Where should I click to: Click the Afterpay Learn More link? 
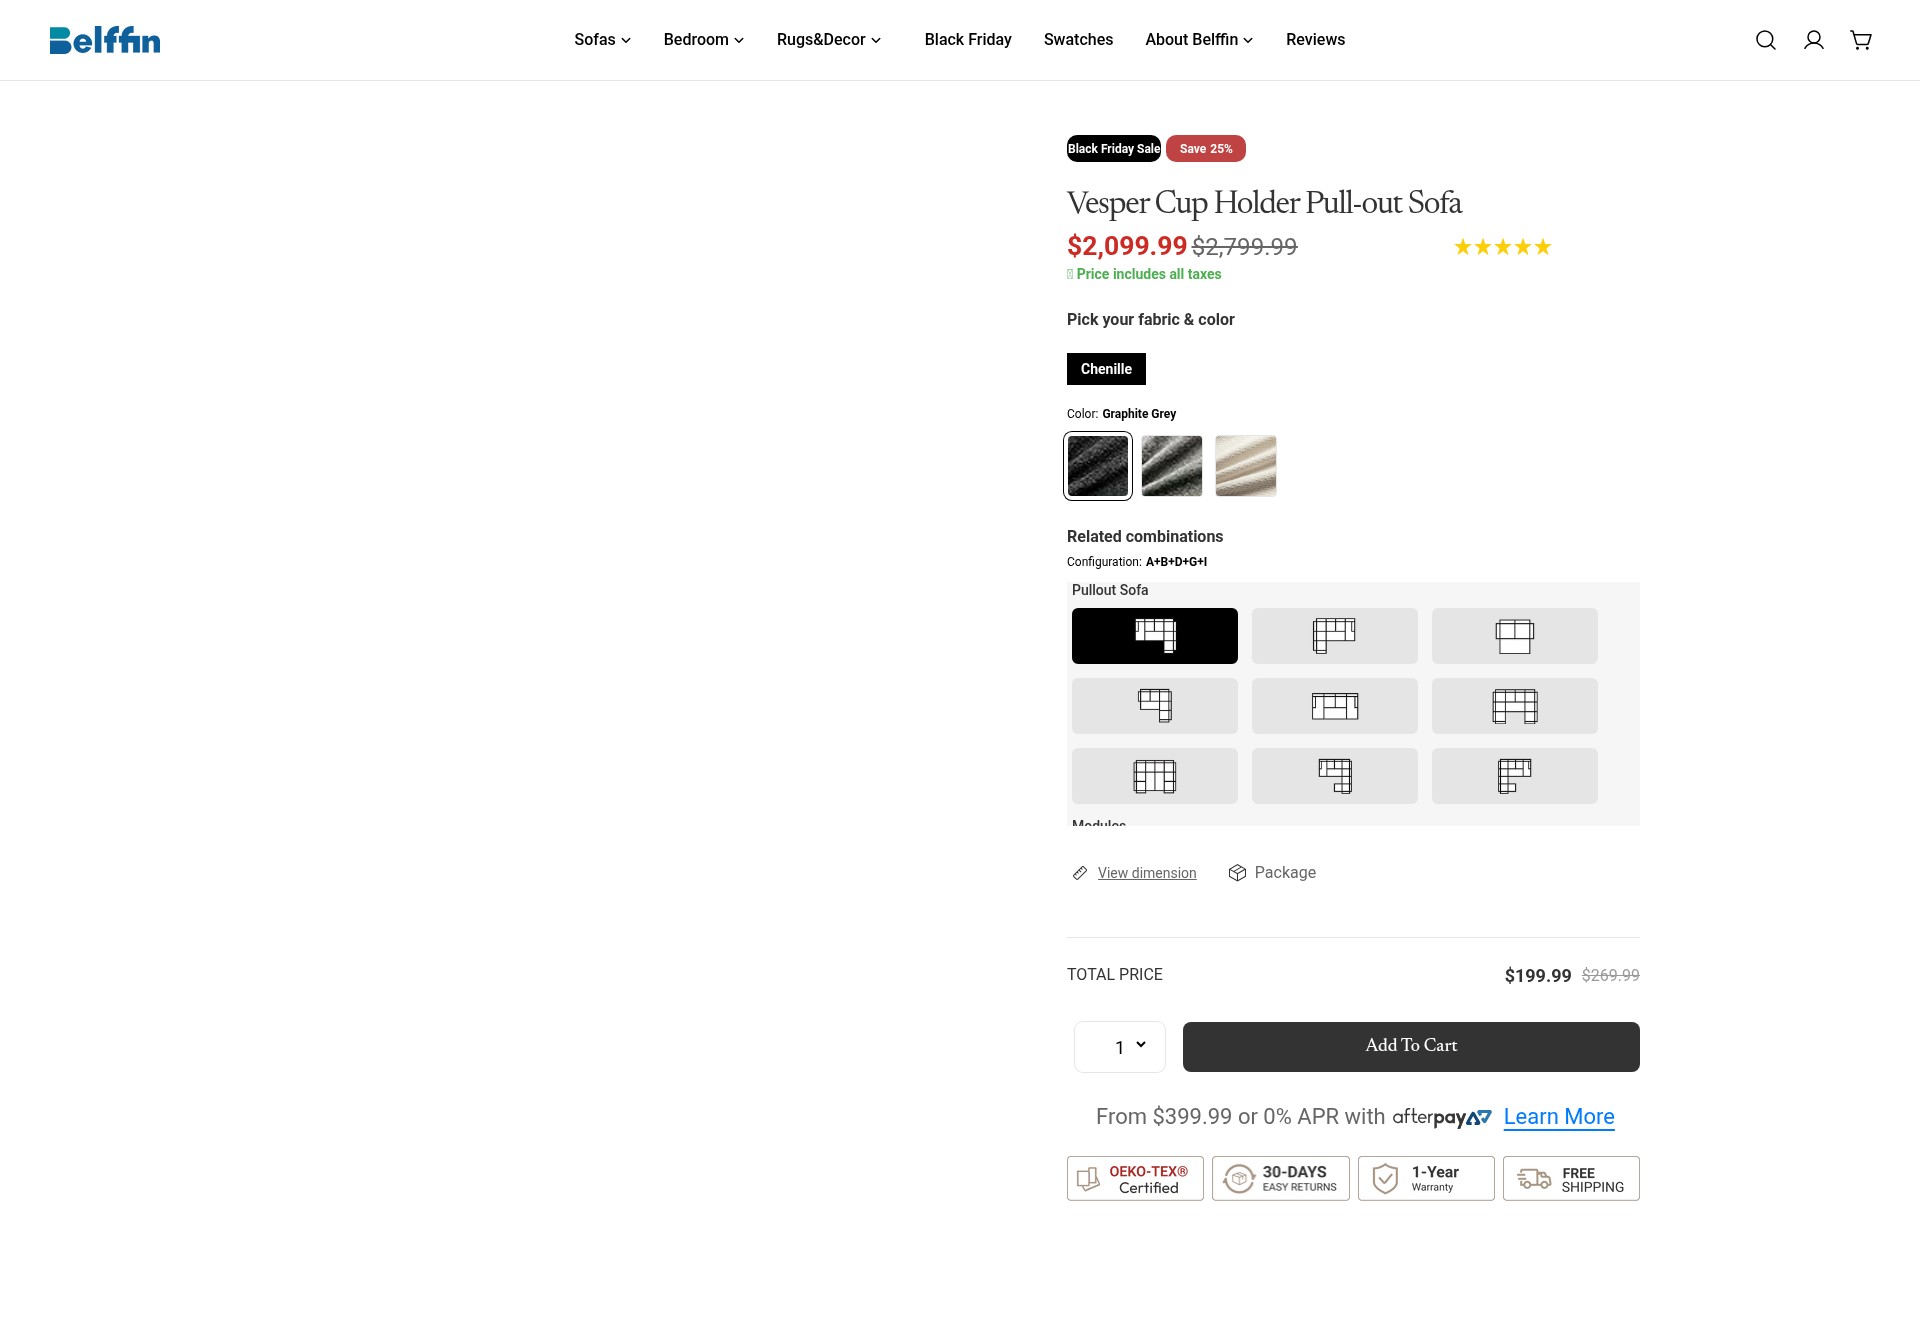point(1559,1117)
